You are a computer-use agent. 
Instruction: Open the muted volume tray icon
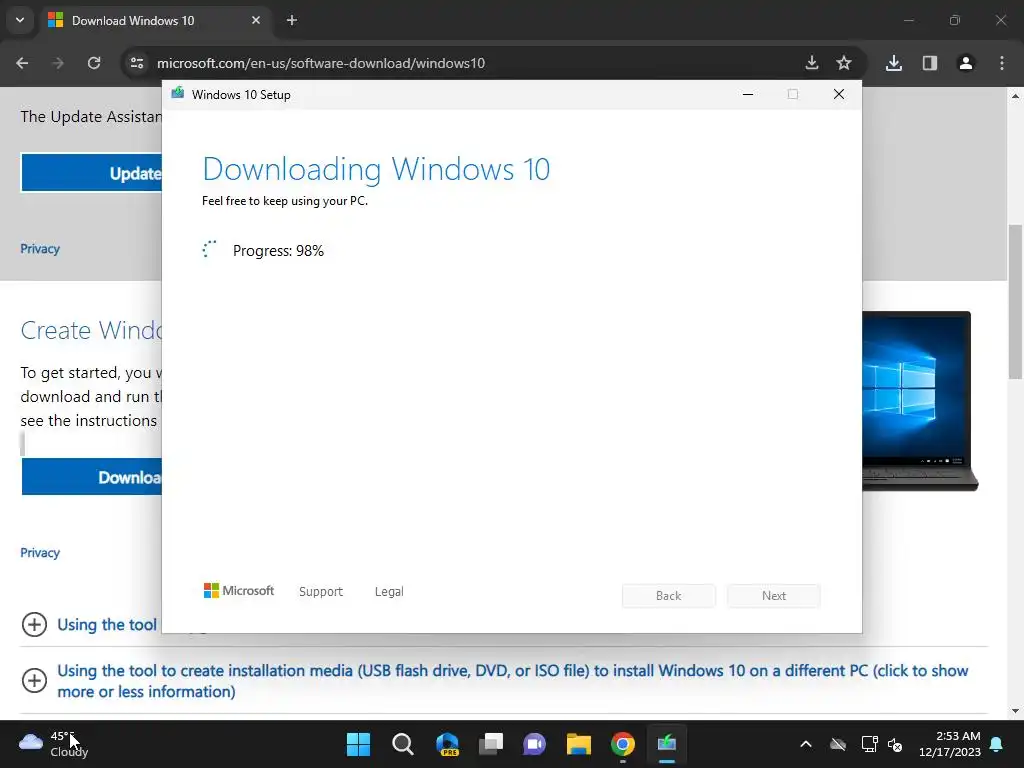[x=895, y=744]
